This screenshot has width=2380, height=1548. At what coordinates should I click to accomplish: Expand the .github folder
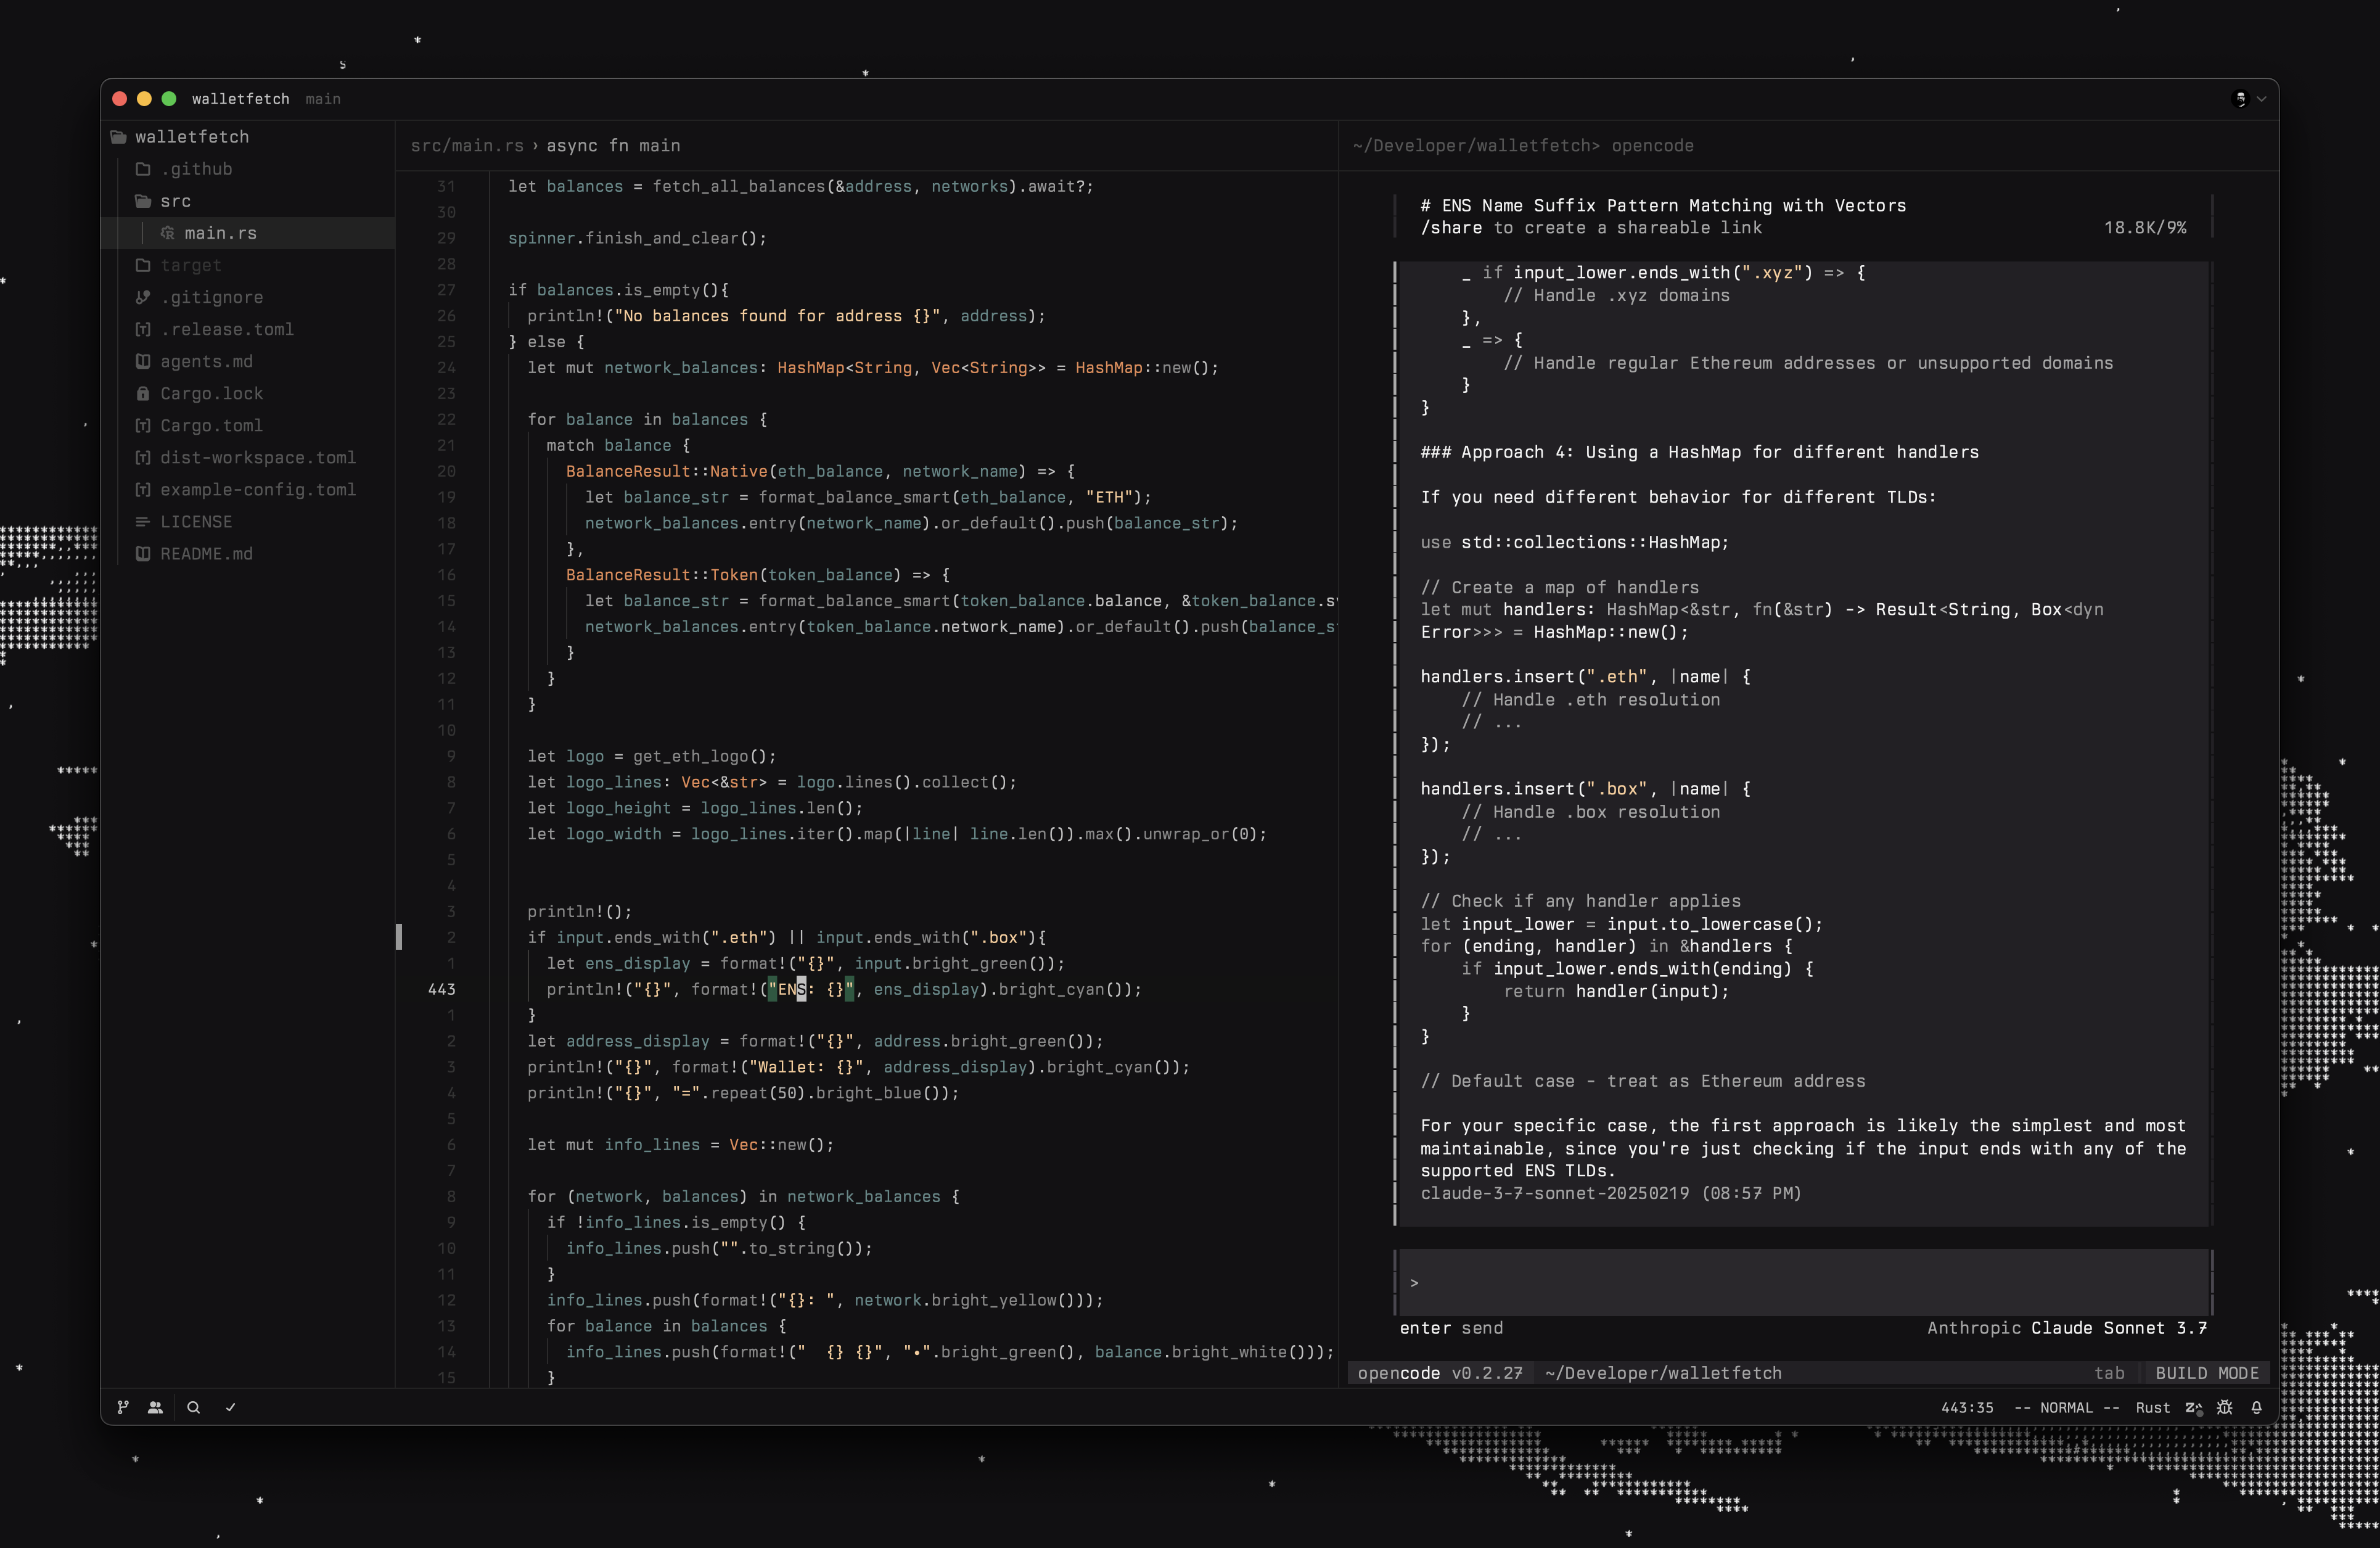coord(196,169)
